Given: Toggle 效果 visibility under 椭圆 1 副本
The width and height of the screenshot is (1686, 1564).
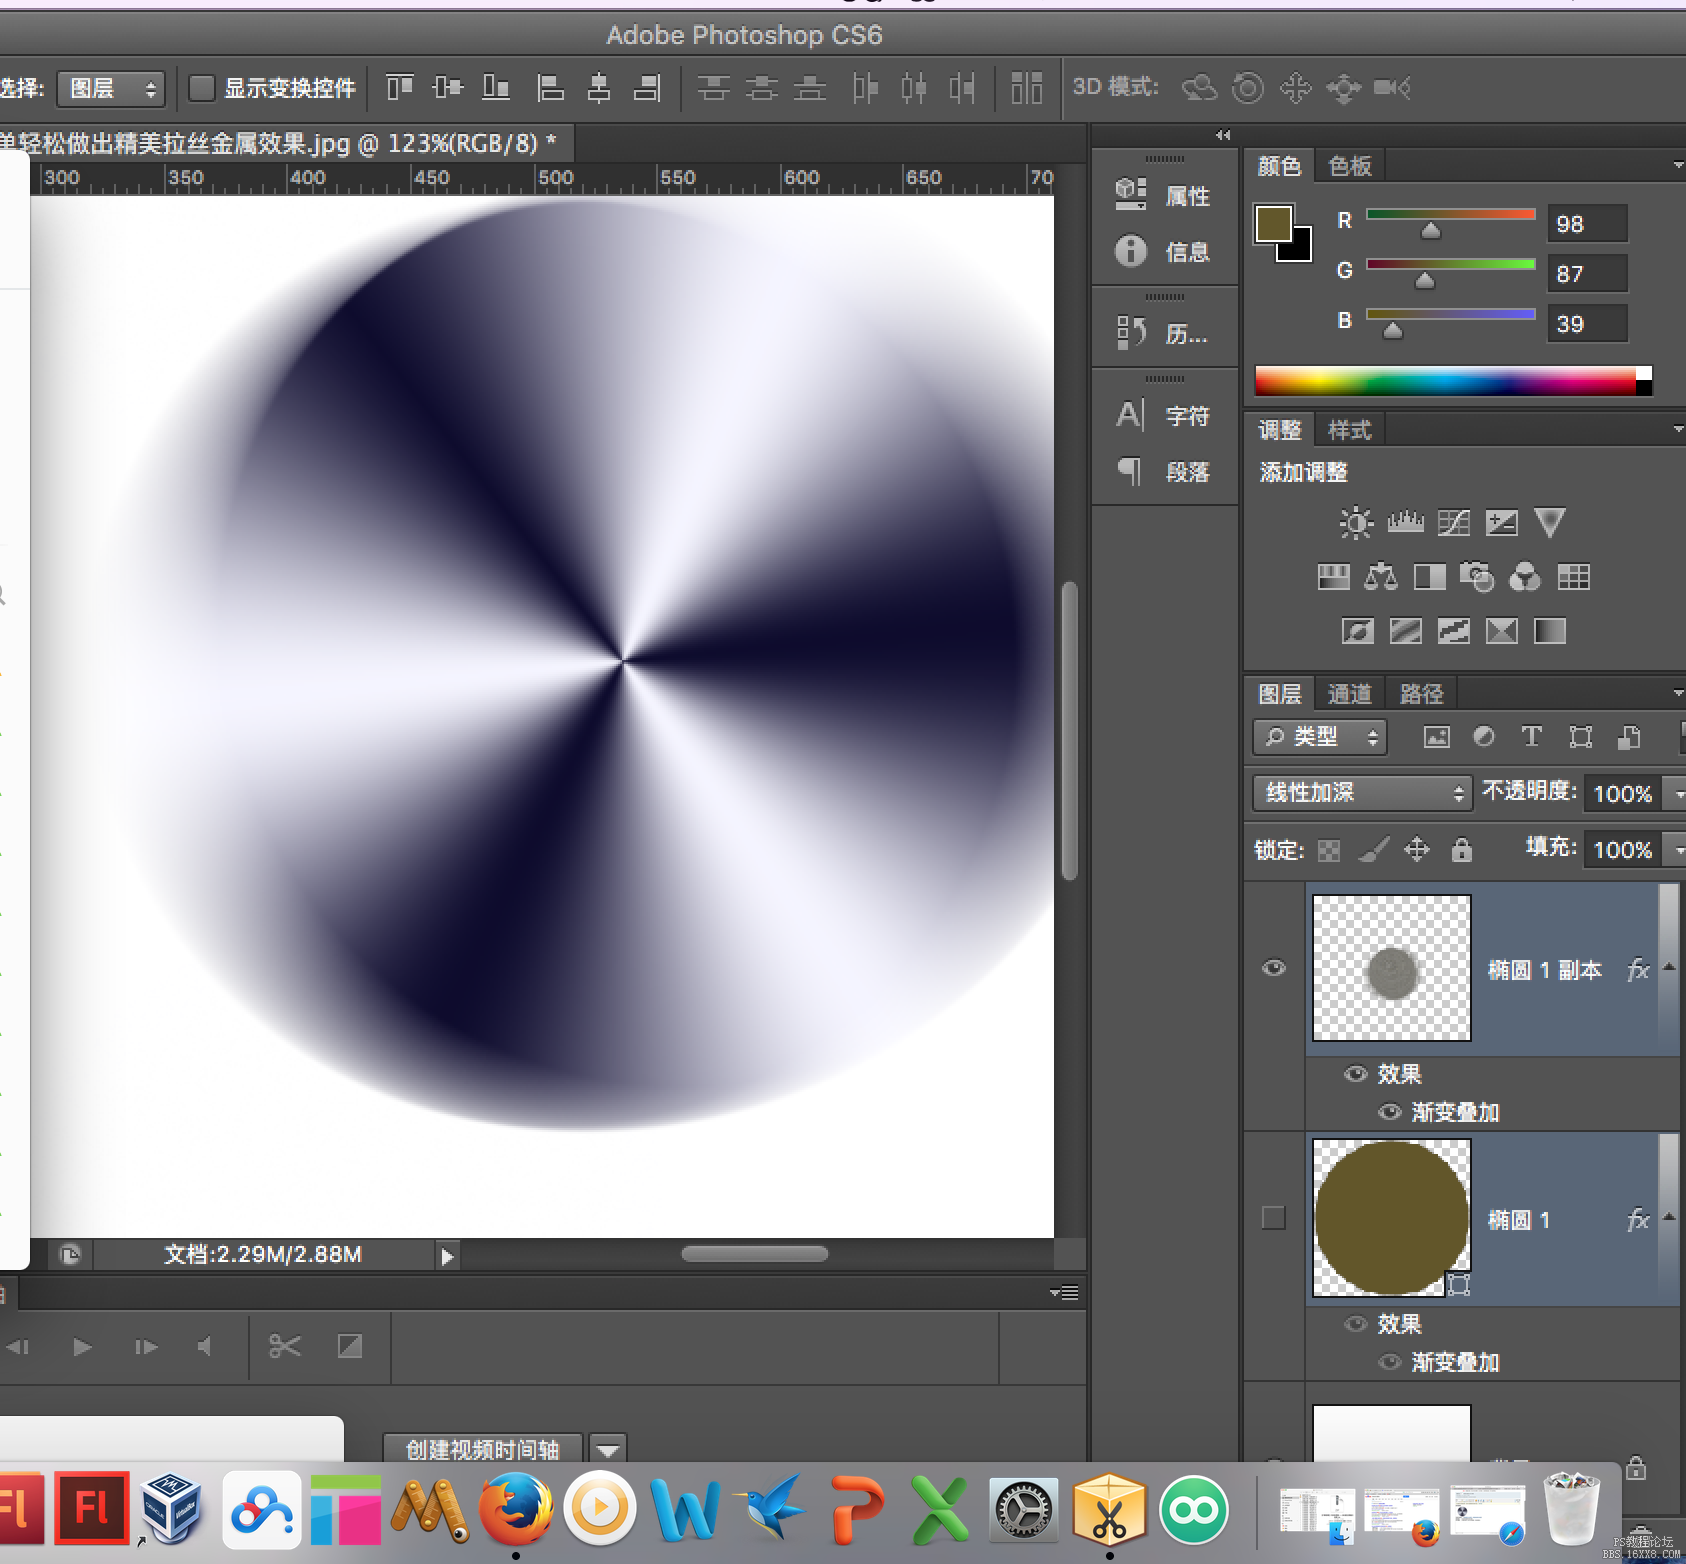Looking at the screenshot, I should [1355, 1073].
